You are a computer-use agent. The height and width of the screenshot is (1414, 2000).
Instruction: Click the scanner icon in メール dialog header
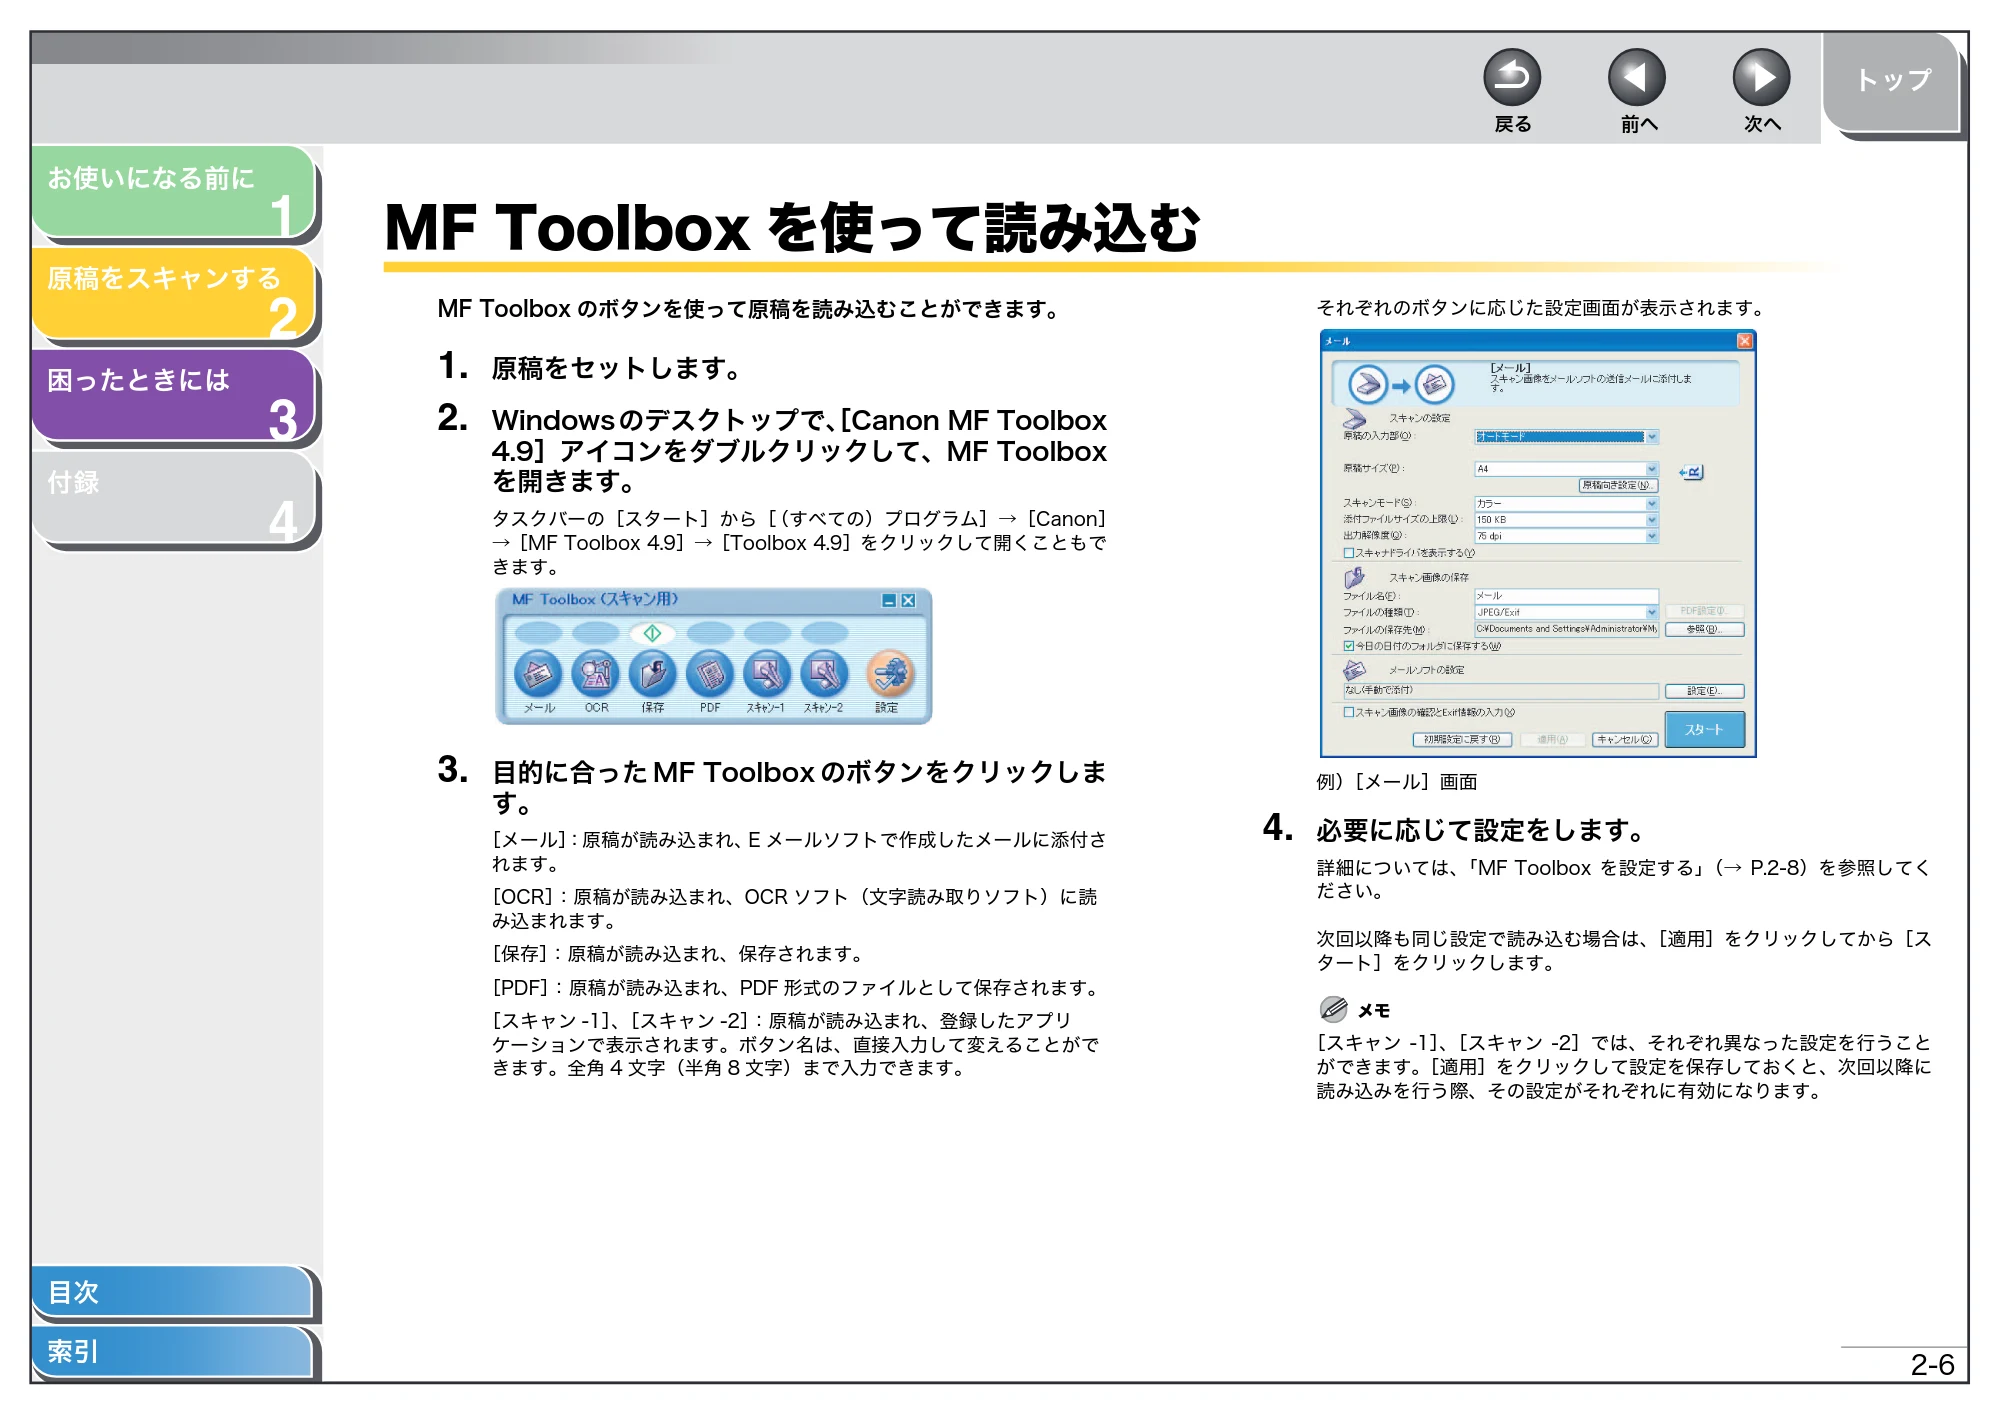pos(1368,384)
